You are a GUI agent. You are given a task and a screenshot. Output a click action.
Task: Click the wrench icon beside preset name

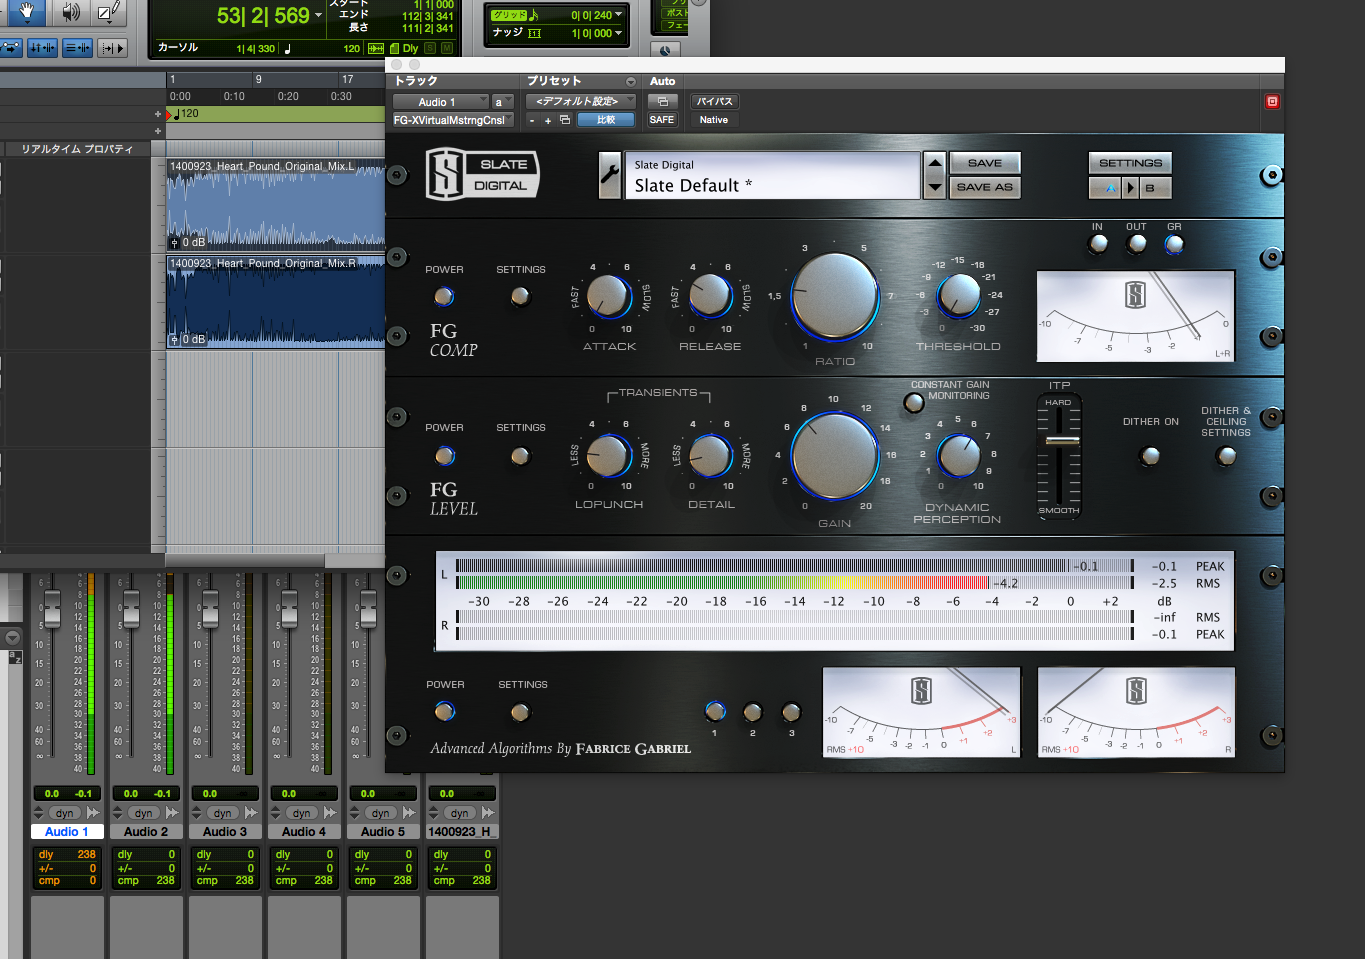(x=609, y=174)
